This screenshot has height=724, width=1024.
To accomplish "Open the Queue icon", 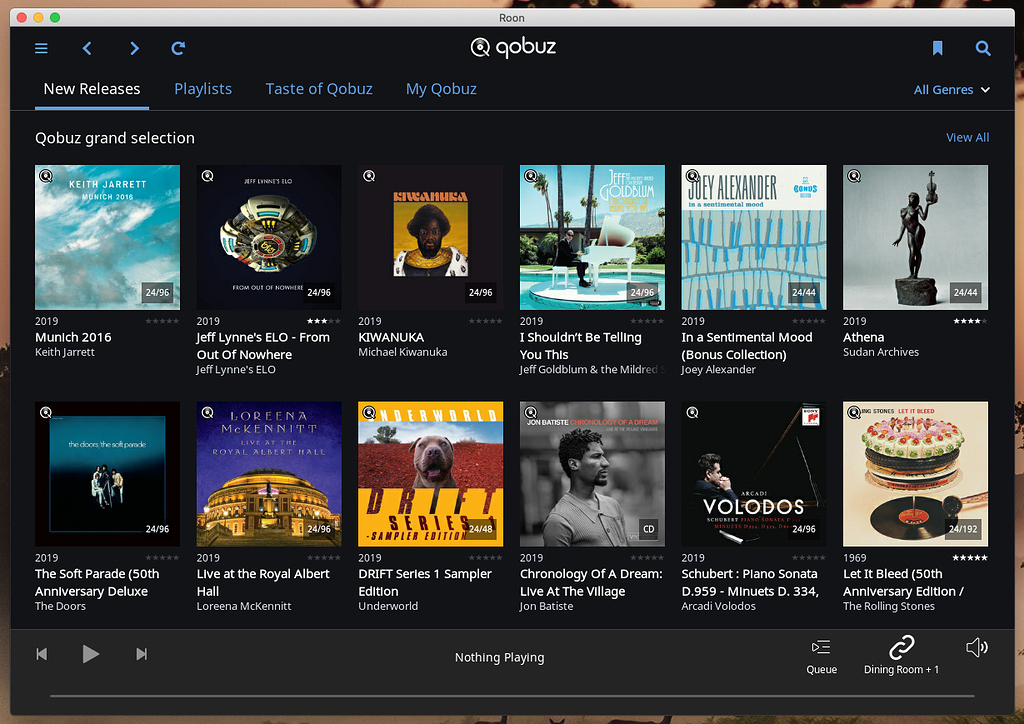I will pos(821,655).
